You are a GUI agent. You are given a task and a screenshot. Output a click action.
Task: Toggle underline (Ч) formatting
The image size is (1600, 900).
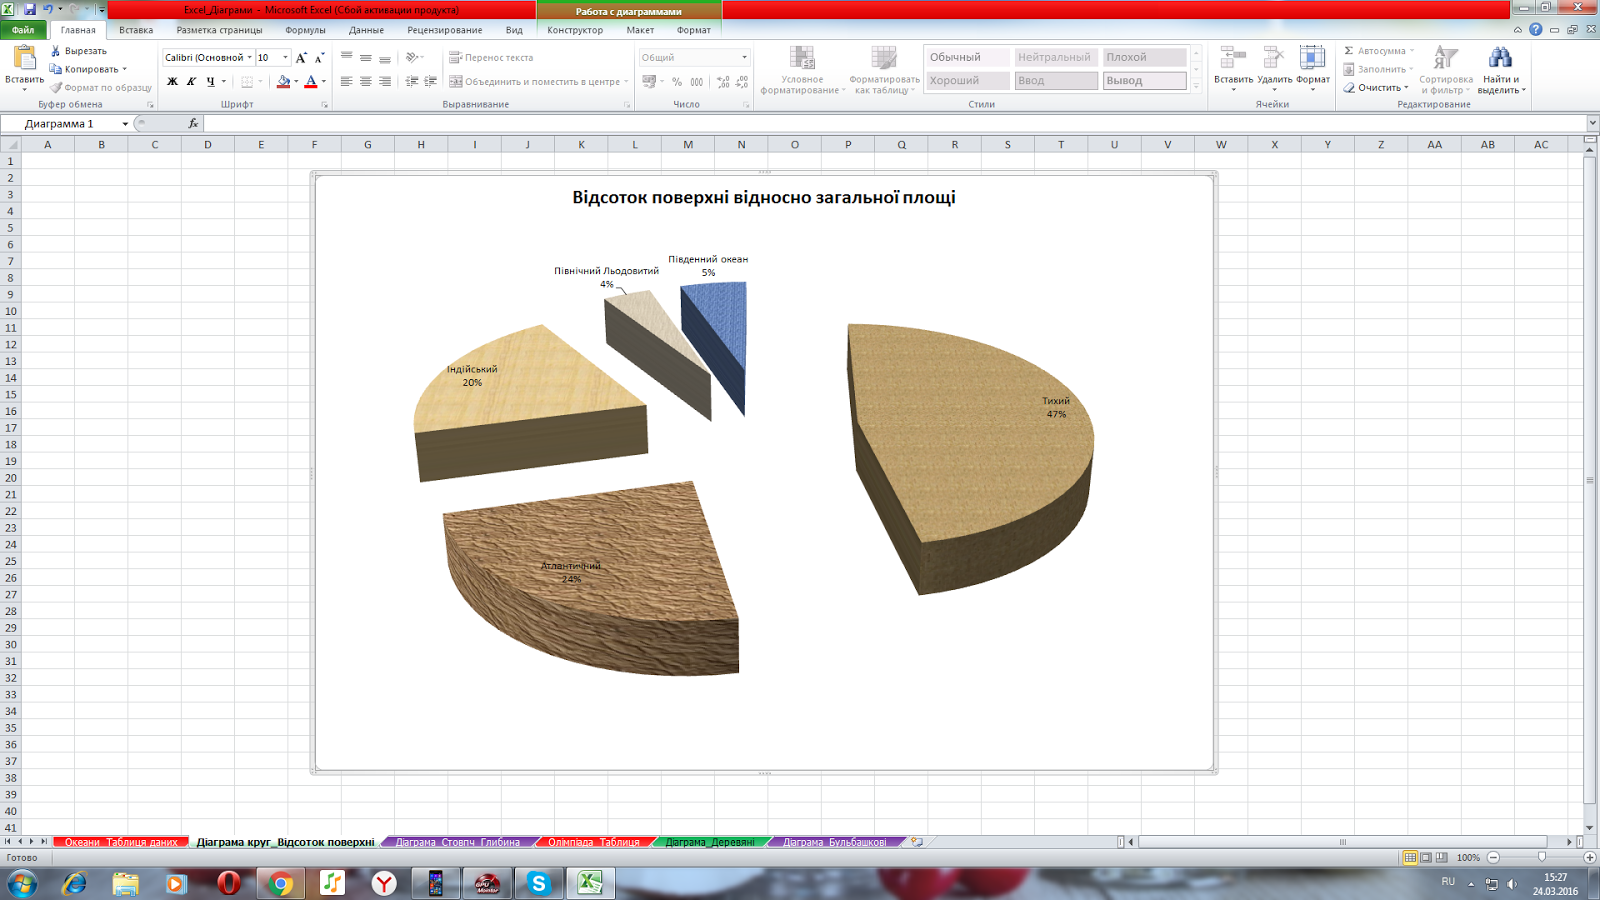tap(210, 82)
